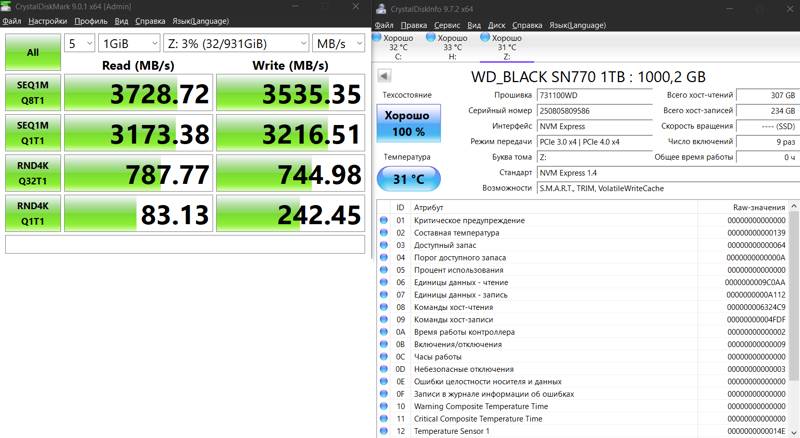Select the H: disk tab at 33 °C

[451, 47]
